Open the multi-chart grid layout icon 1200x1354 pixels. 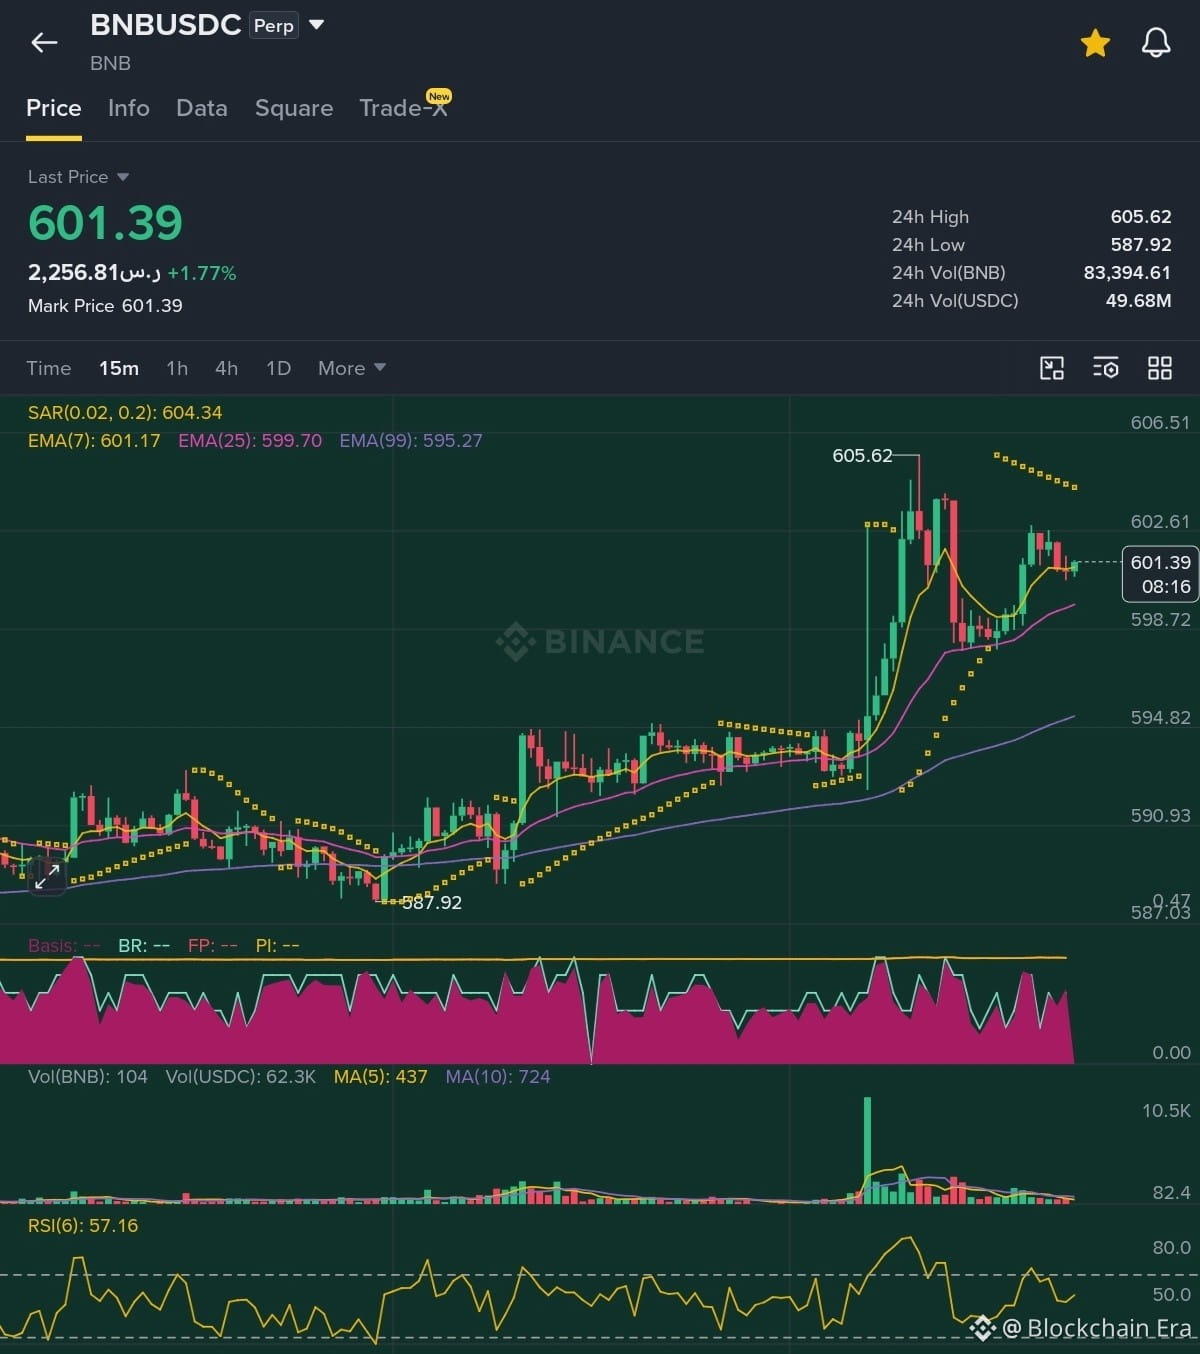(x=1160, y=368)
